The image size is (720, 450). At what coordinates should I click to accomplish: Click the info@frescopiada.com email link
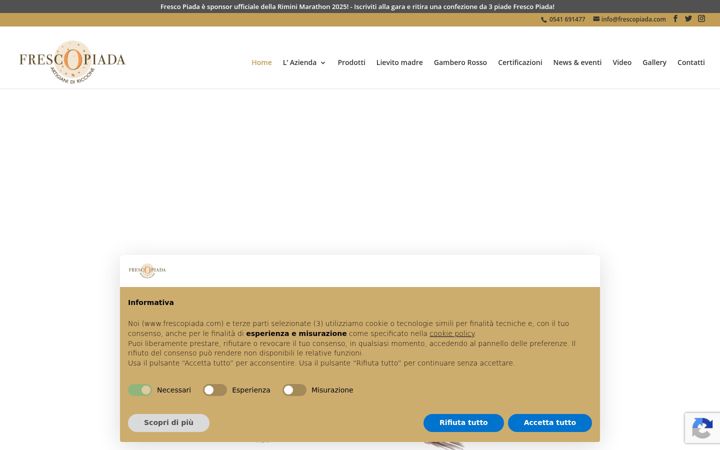point(629,19)
